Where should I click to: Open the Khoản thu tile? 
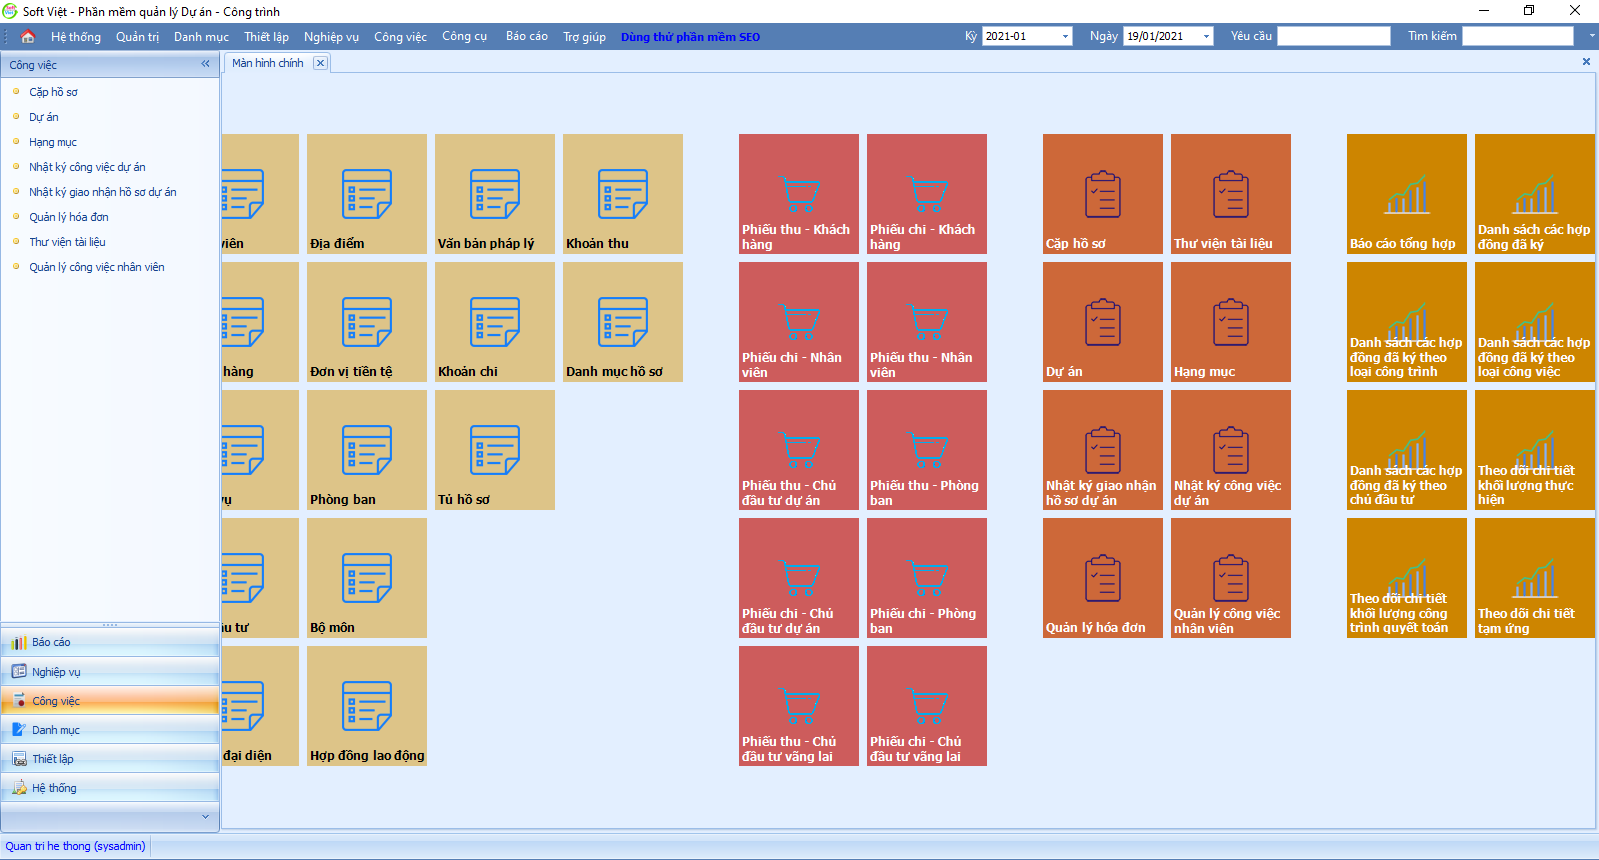pos(623,194)
